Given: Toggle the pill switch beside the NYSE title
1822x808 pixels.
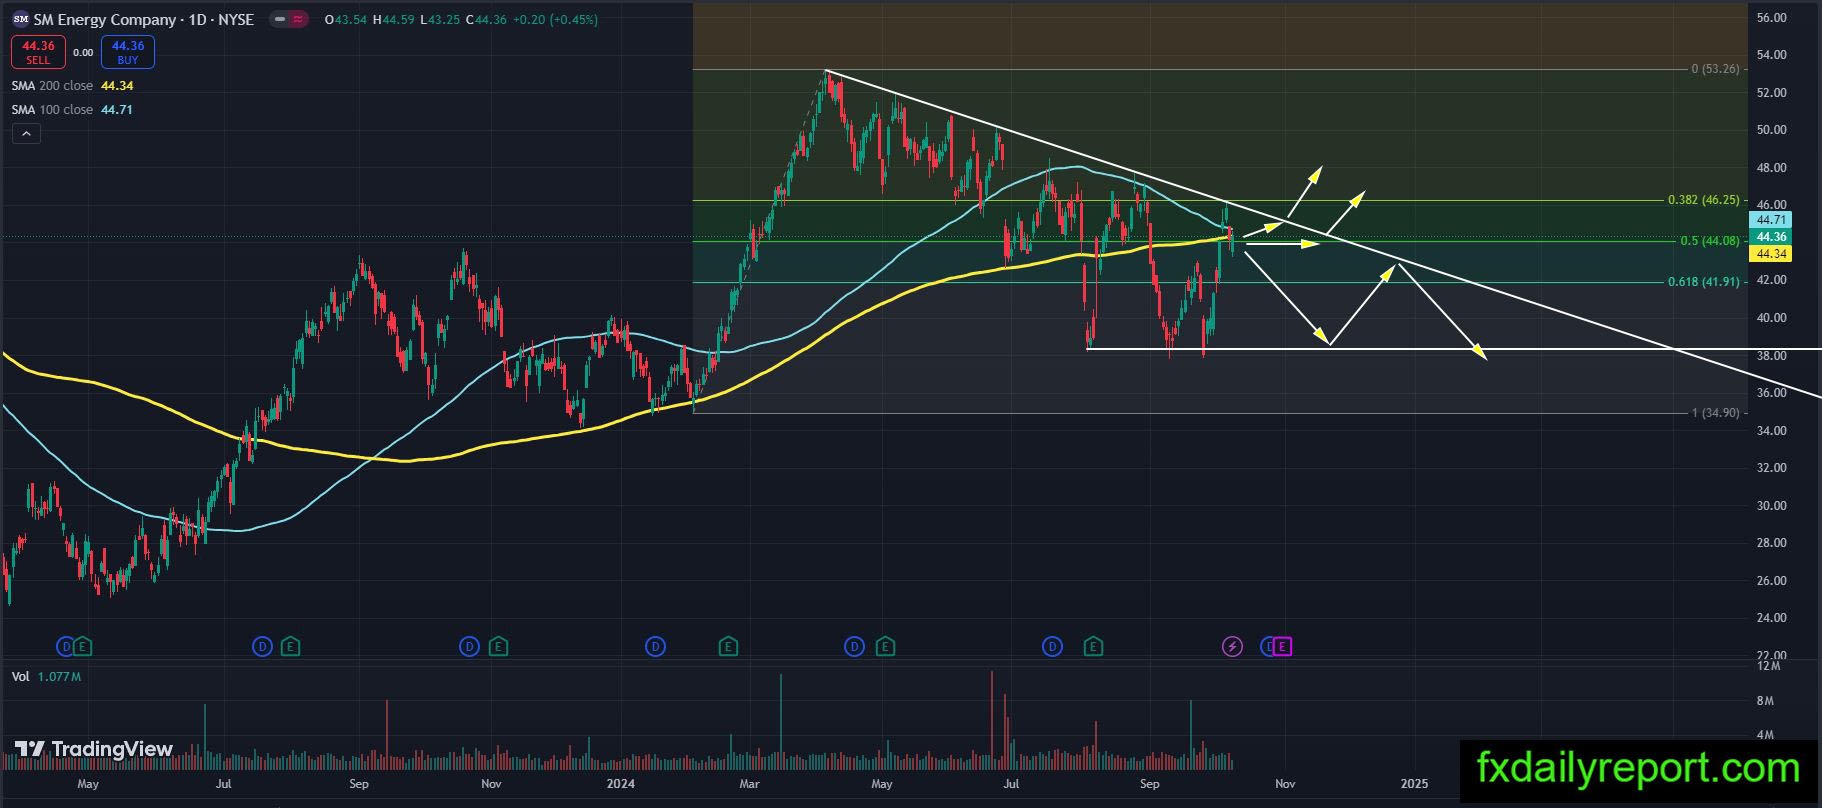Looking at the screenshot, I should (x=289, y=19).
